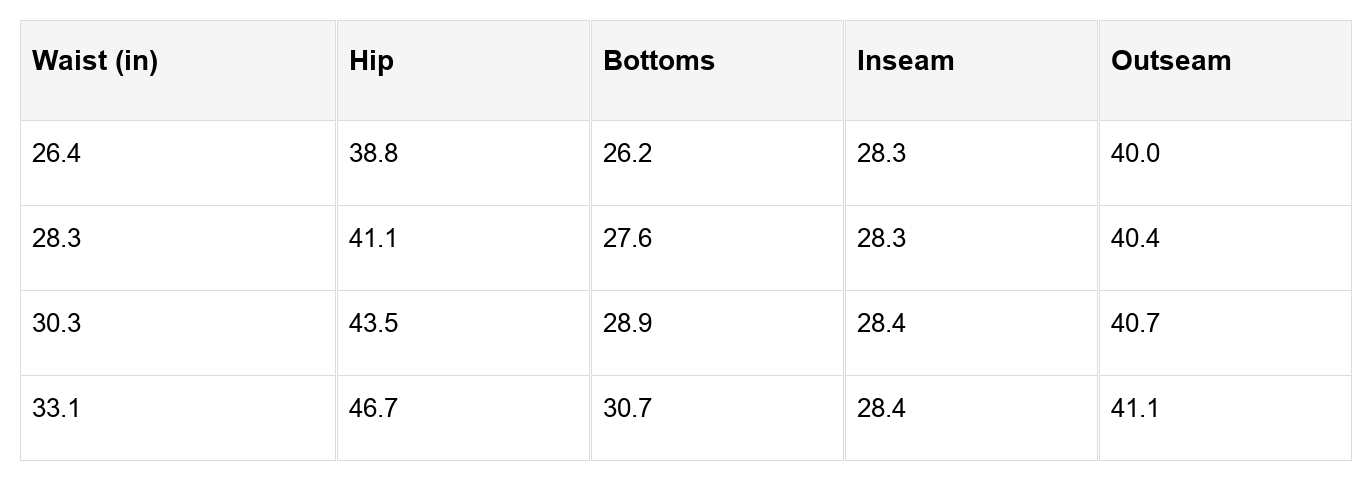Select the 27.6 bottoms cell
This screenshot has height=480, width=1371.
coord(627,239)
